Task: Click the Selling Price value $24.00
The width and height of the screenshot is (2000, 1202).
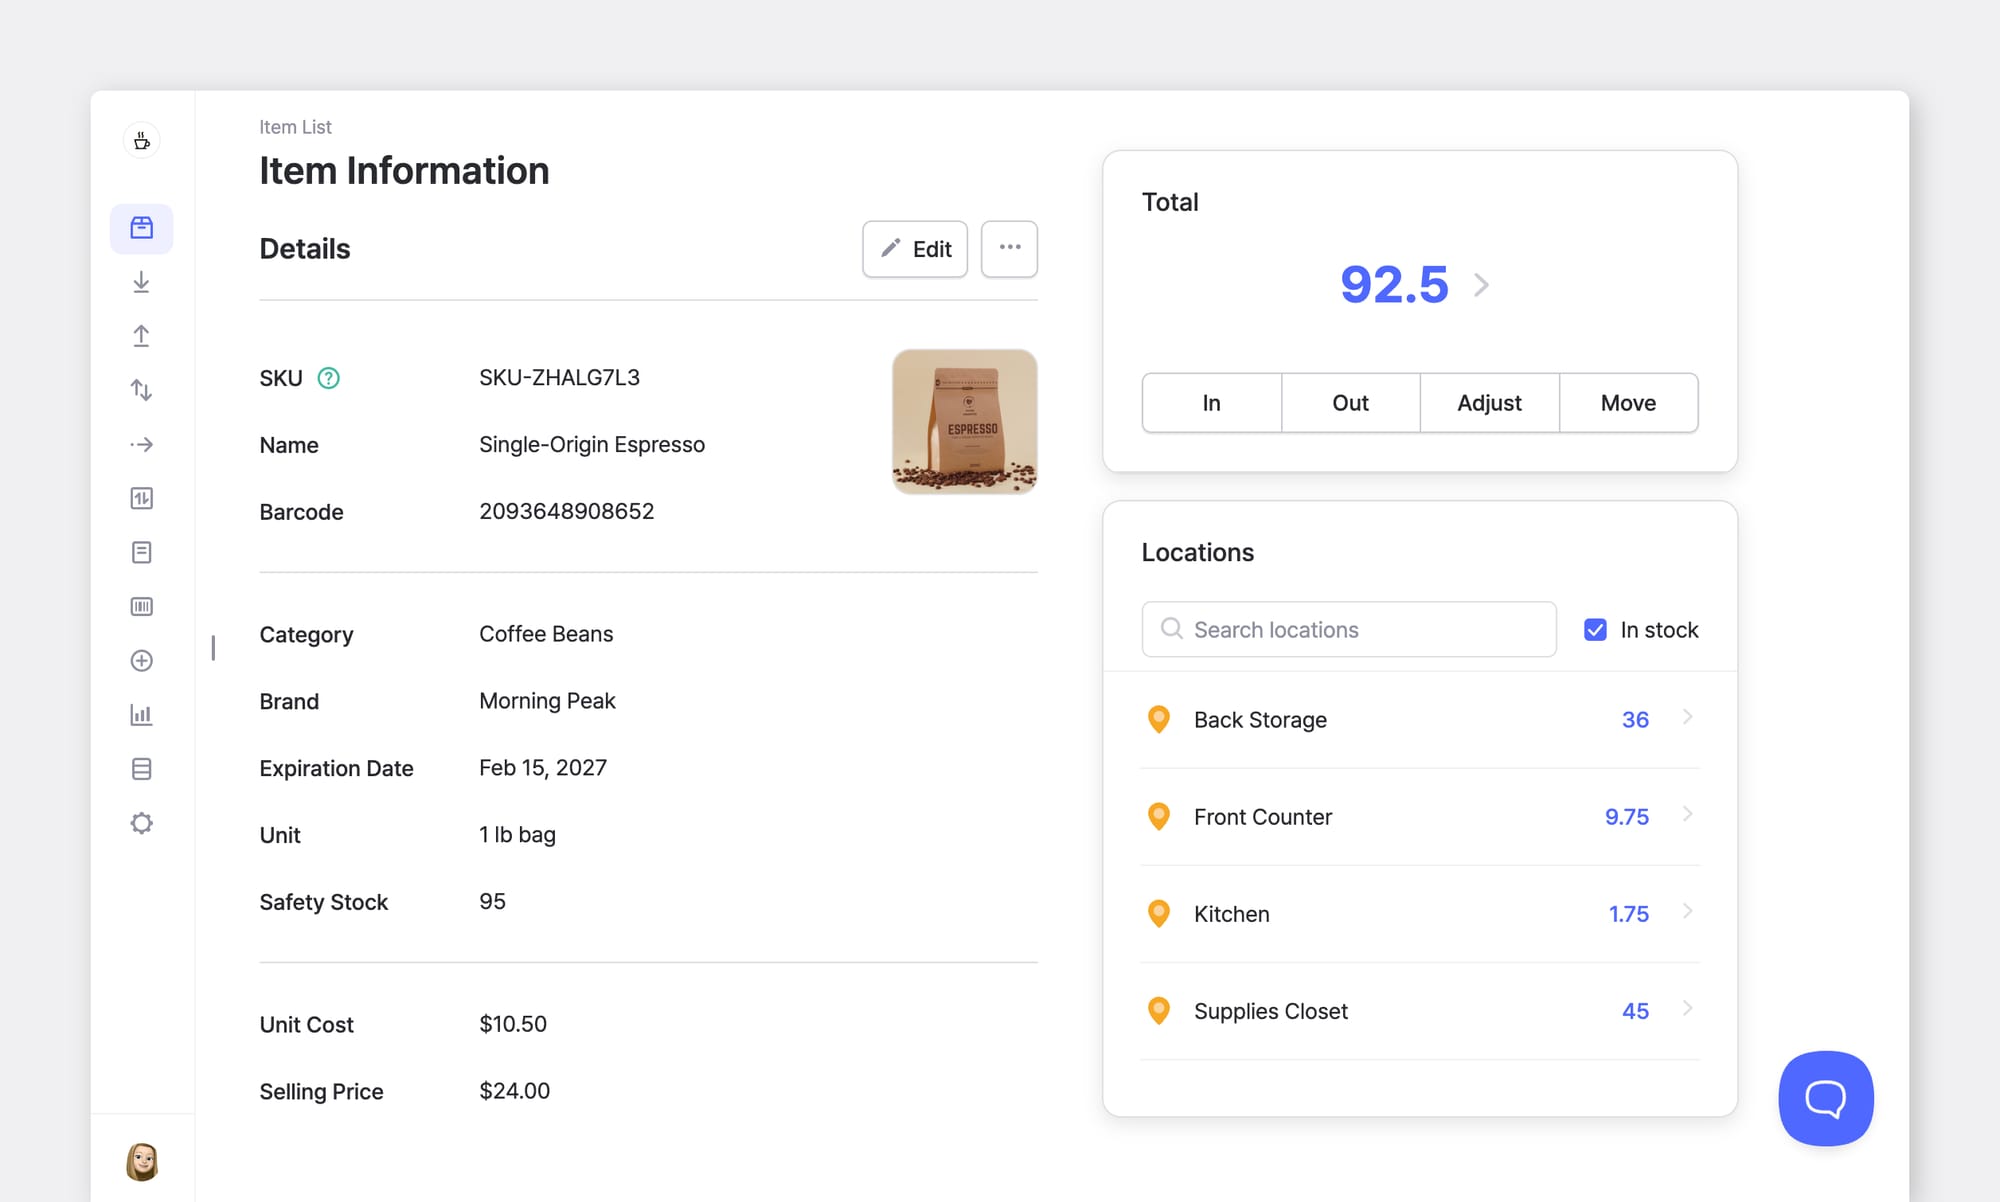Action: (514, 1091)
